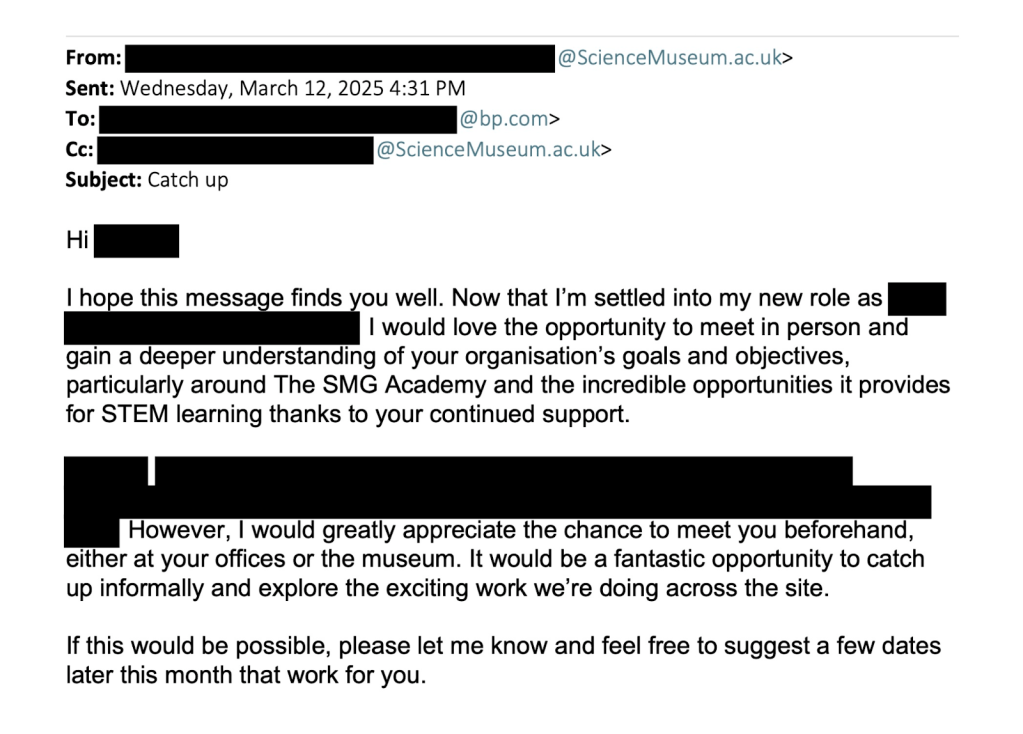Click the redacted name after "Hi"
Screen dimensions: 1023x734
coord(136,241)
